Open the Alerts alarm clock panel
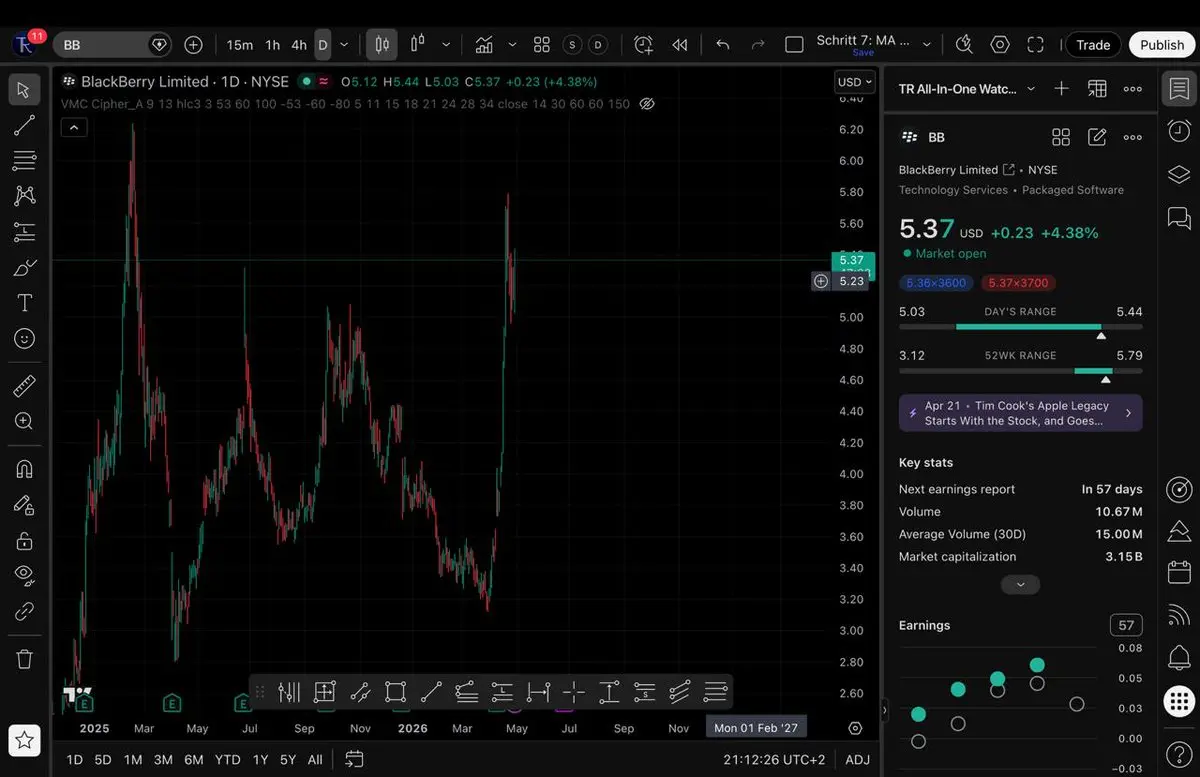1200x777 pixels. point(1179,131)
